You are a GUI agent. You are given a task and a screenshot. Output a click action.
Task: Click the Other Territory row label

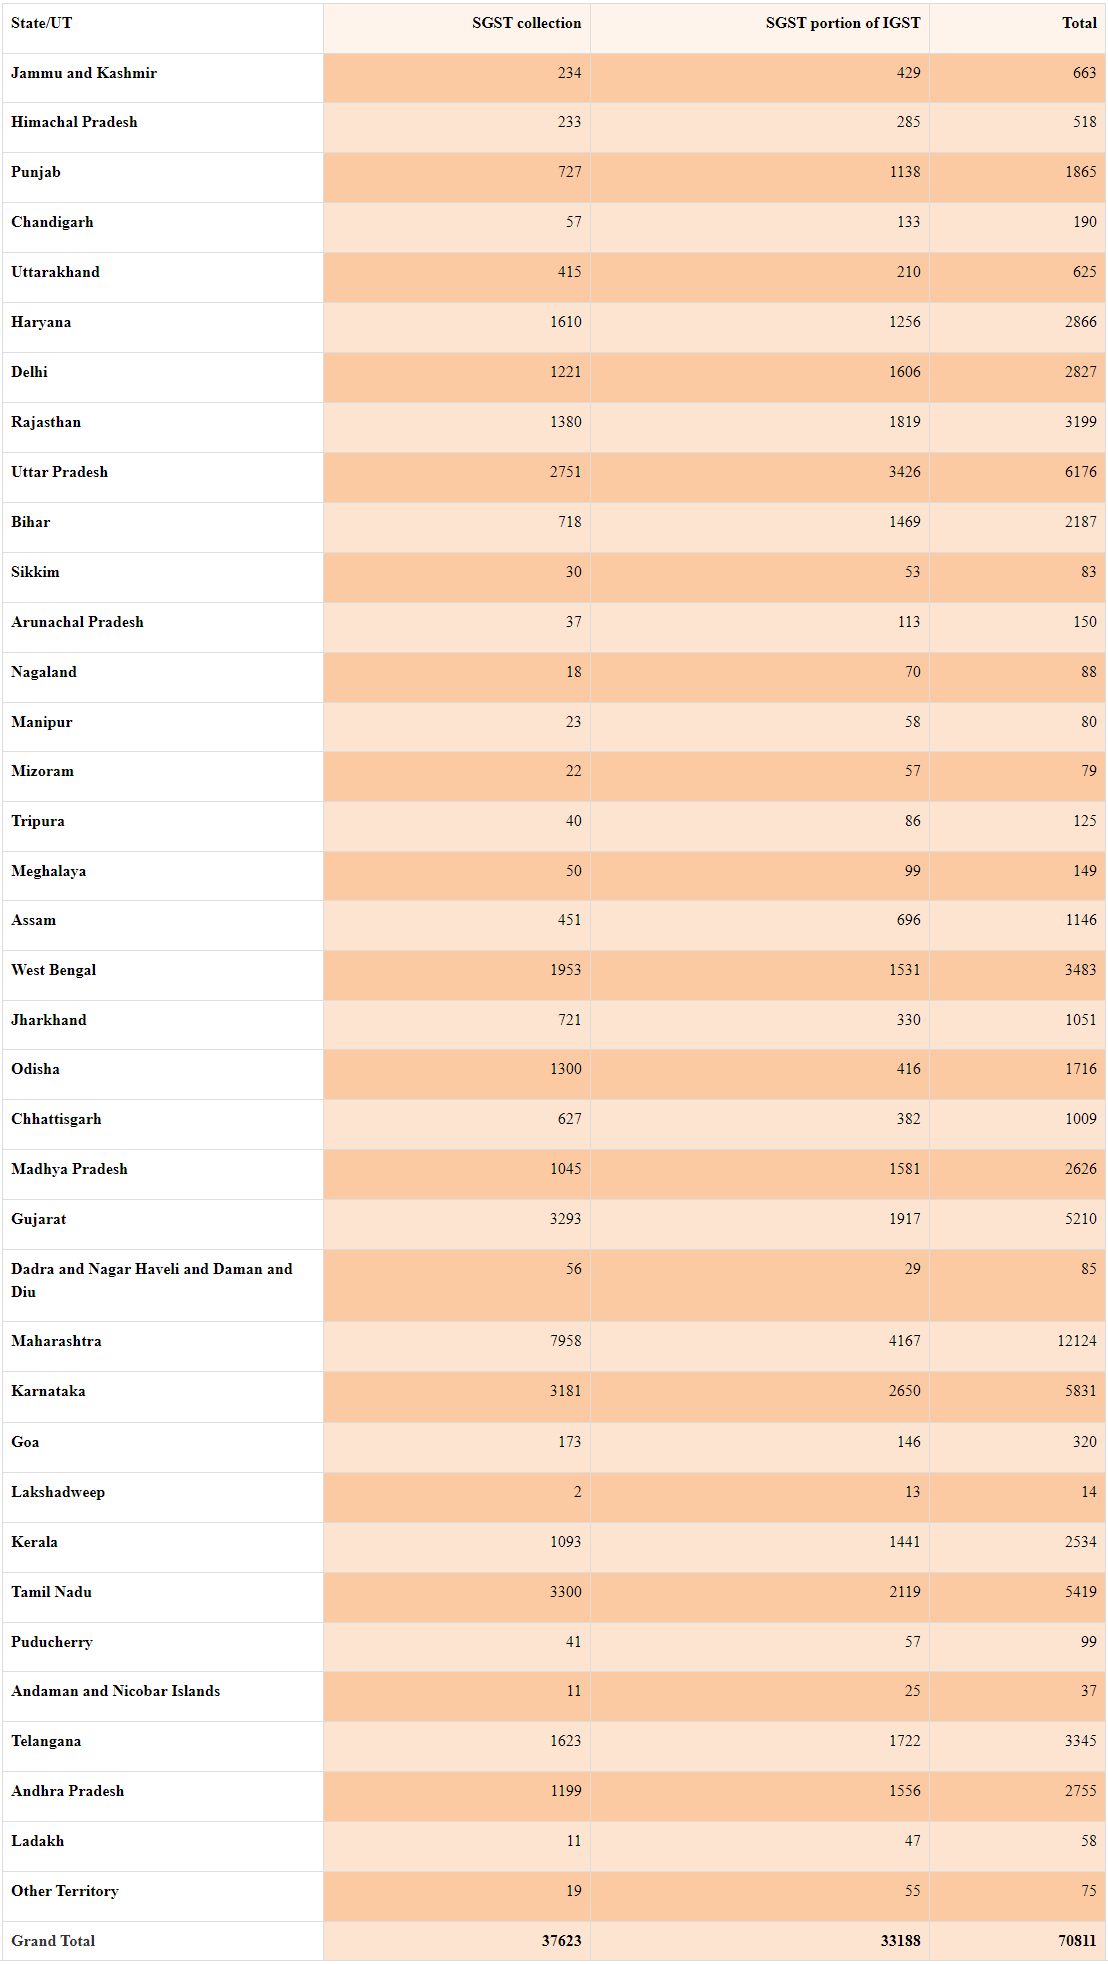(x=65, y=1891)
